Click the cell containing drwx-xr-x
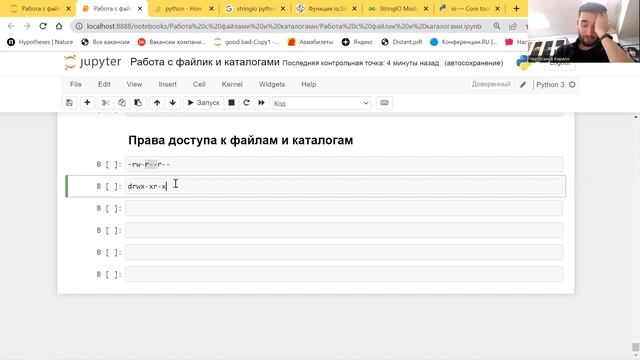640x360 pixels. (344, 187)
